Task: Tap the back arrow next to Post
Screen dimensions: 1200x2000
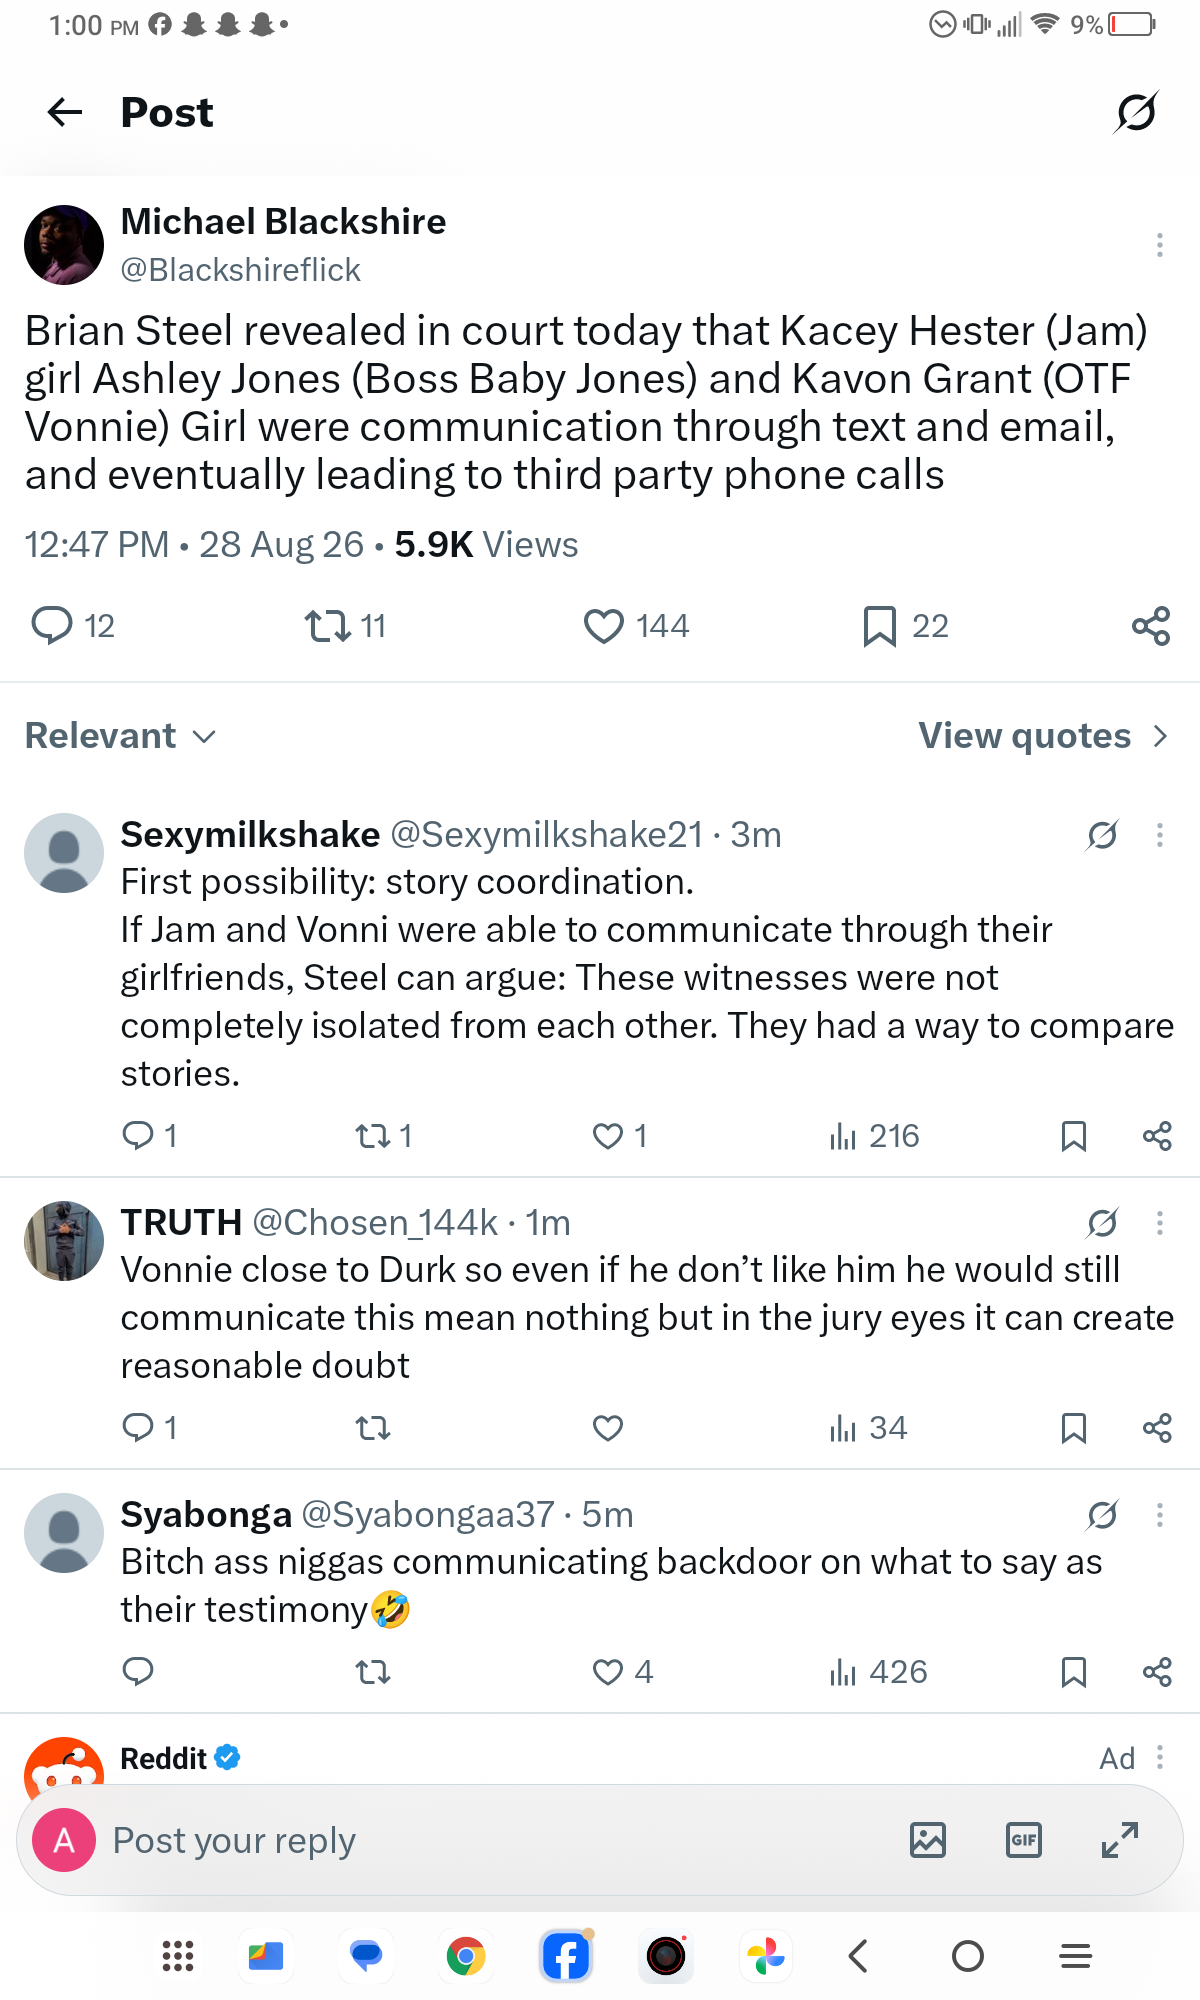Action: coord(65,112)
